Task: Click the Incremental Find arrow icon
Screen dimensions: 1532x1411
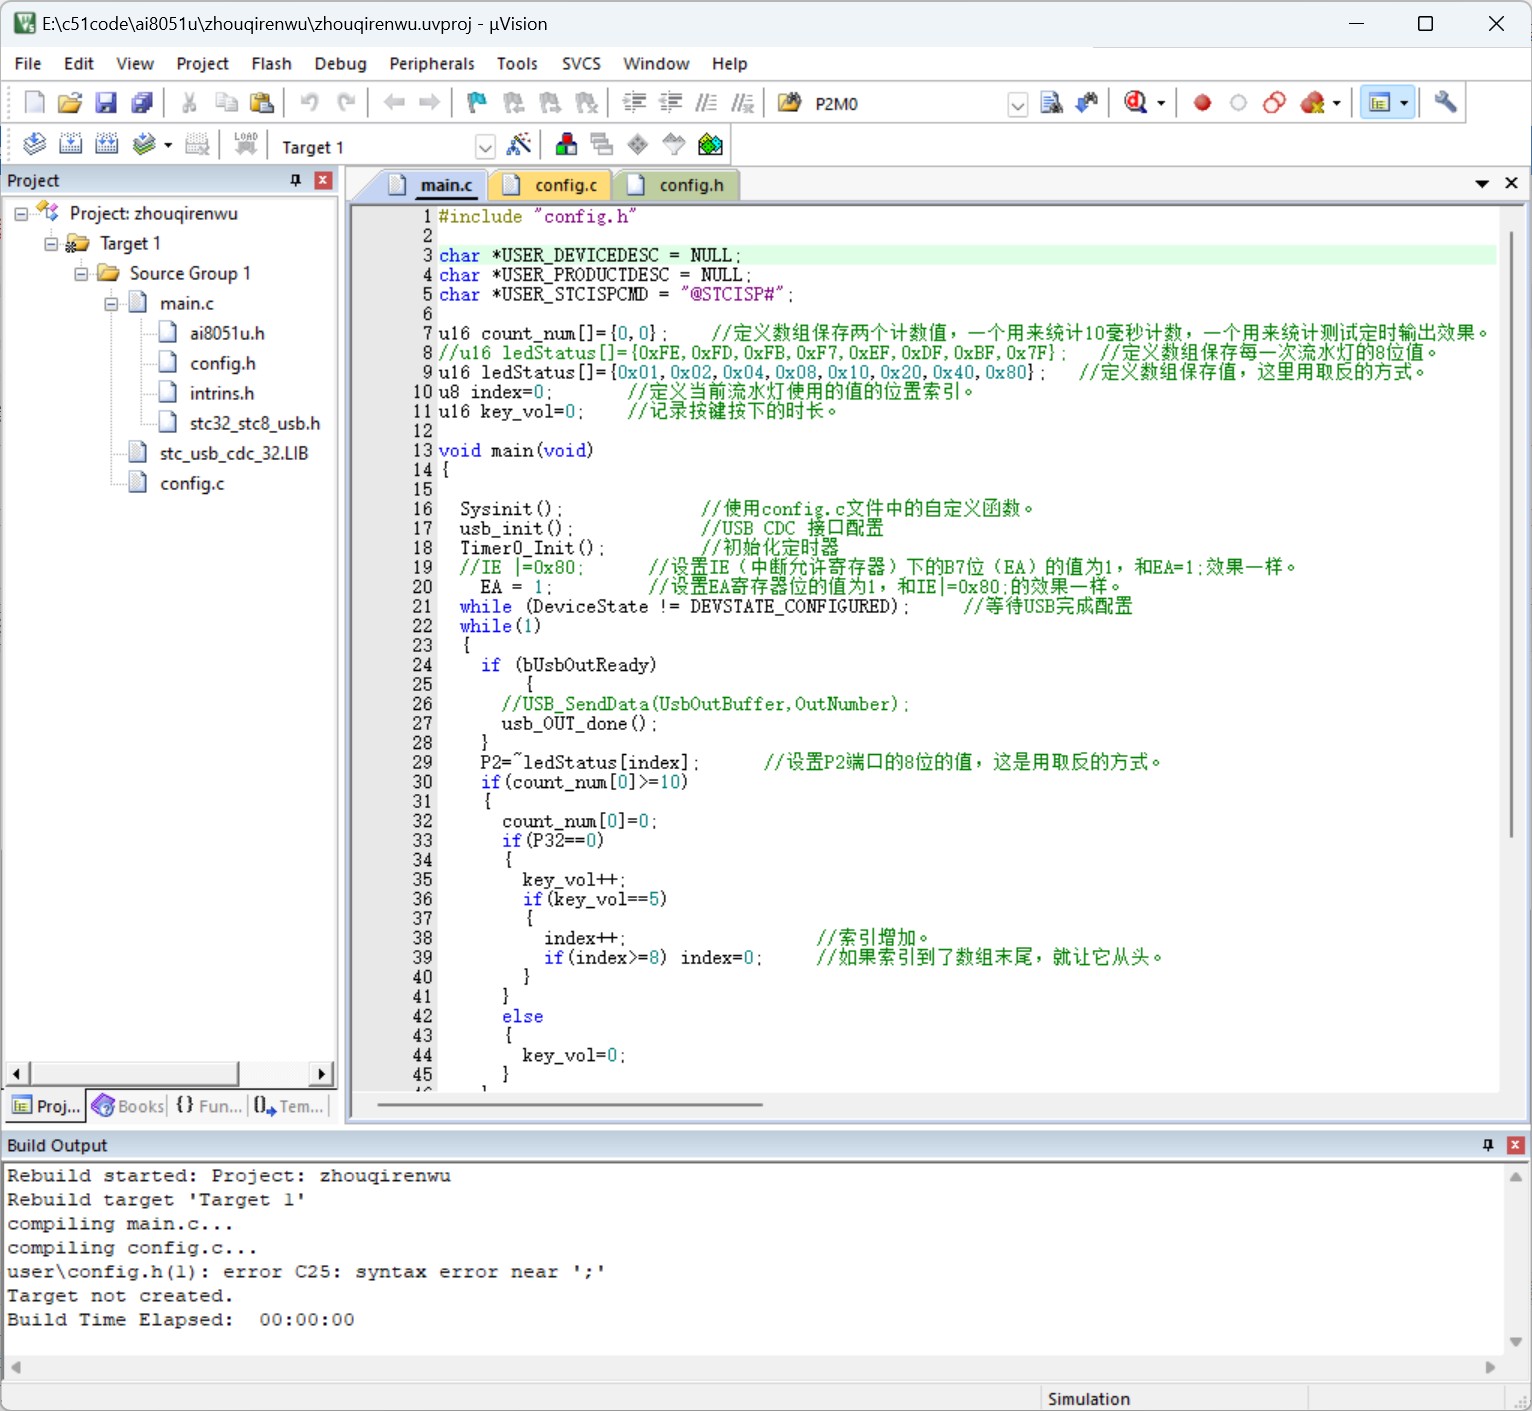Action: point(1087,102)
